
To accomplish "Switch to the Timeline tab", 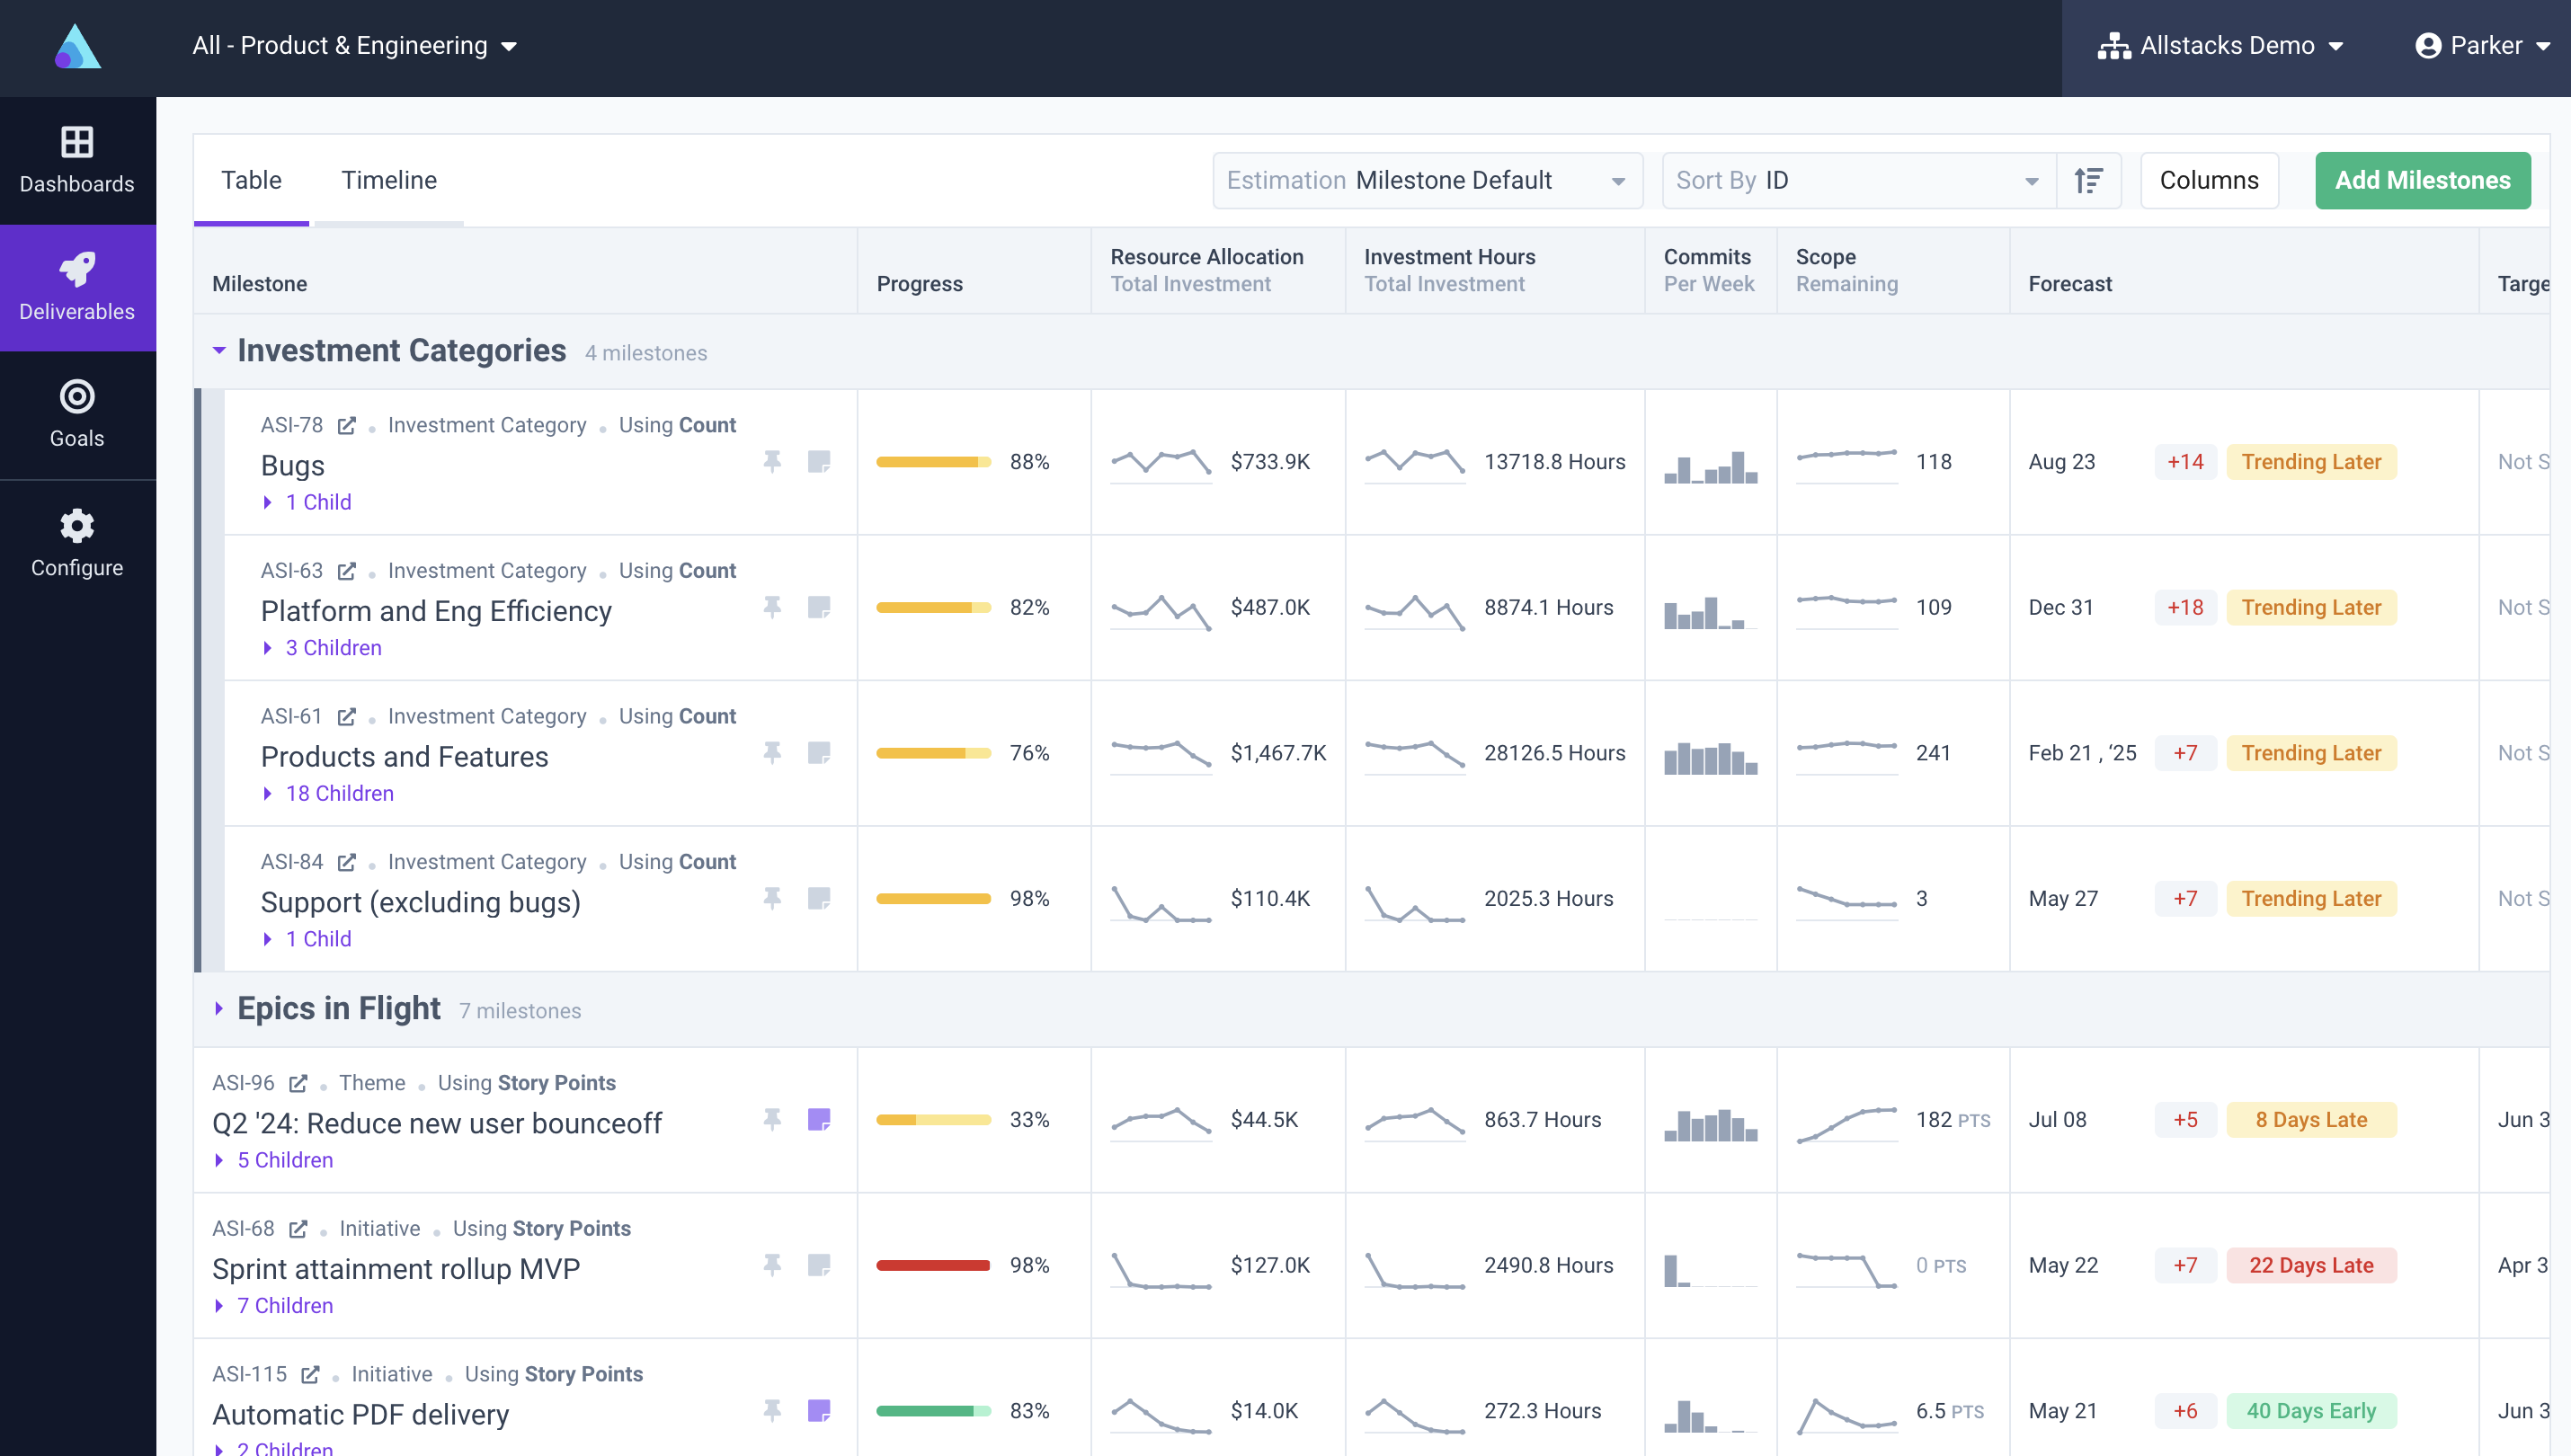I will (388, 180).
